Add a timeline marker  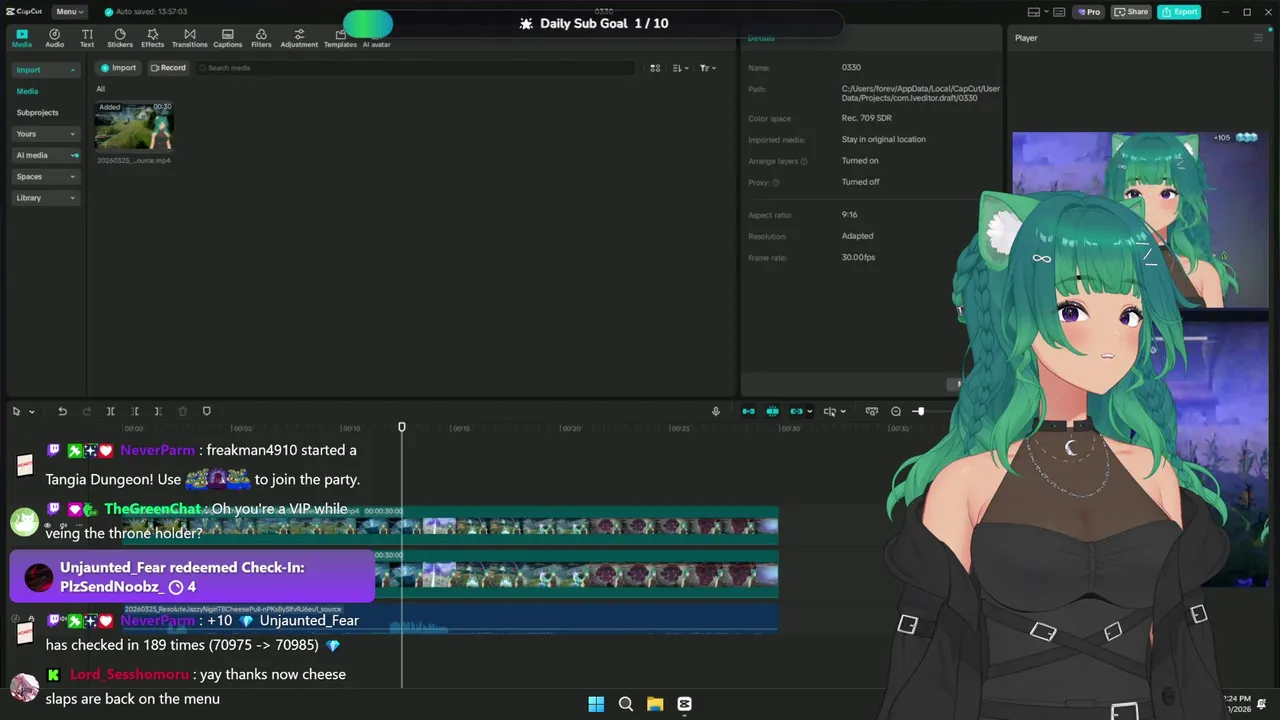[x=207, y=411]
